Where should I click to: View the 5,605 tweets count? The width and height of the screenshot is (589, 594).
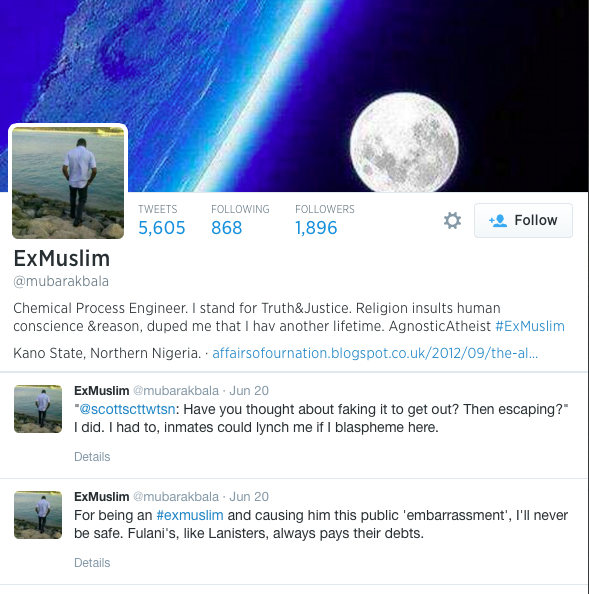pyautogui.click(x=162, y=220)
